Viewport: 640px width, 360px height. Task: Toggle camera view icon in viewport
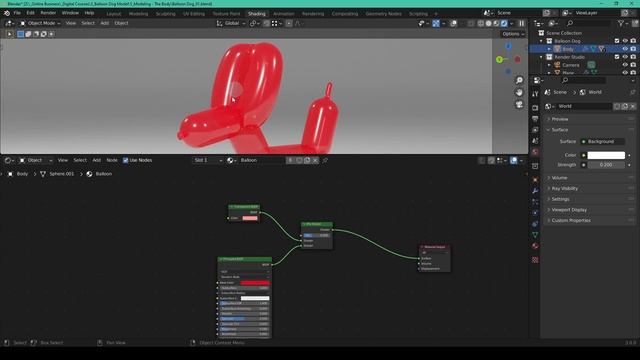(x=519, y=104)
